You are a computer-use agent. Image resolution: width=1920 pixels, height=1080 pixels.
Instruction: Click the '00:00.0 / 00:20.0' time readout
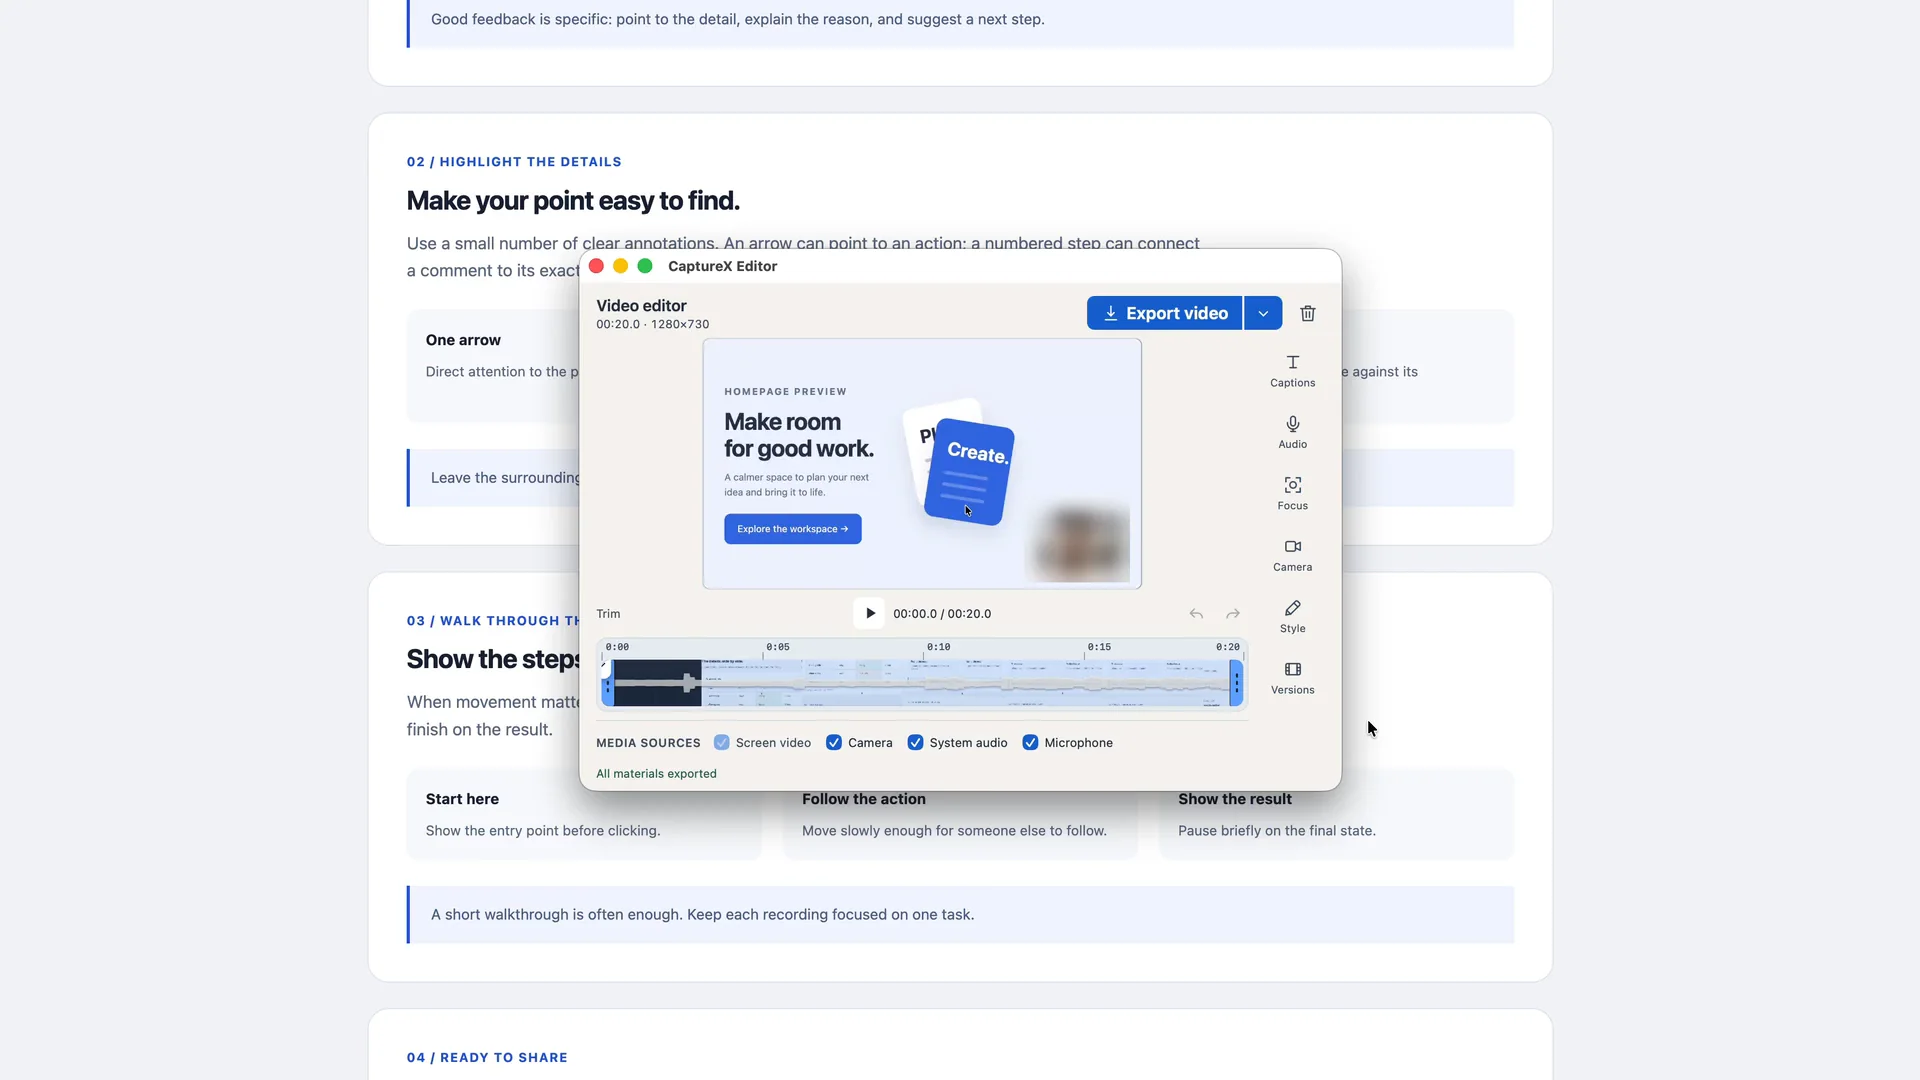[942, 614]
